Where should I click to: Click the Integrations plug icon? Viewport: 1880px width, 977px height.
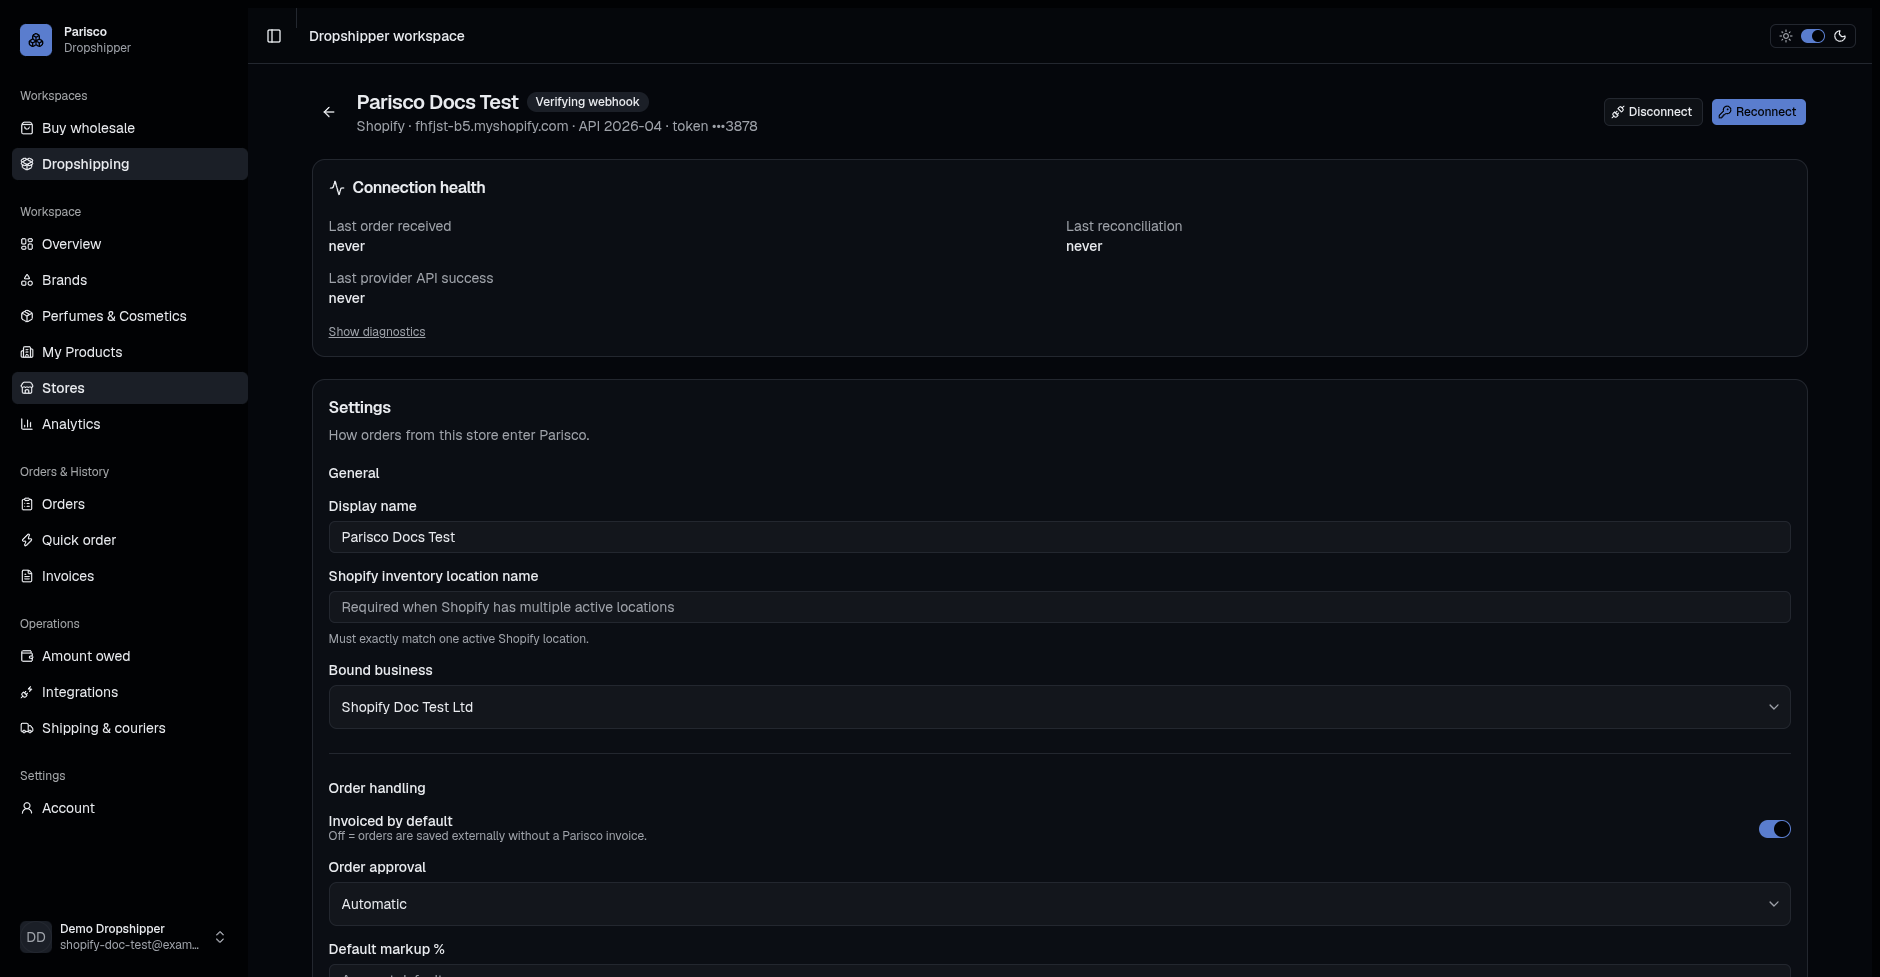[x=27, y=692]
